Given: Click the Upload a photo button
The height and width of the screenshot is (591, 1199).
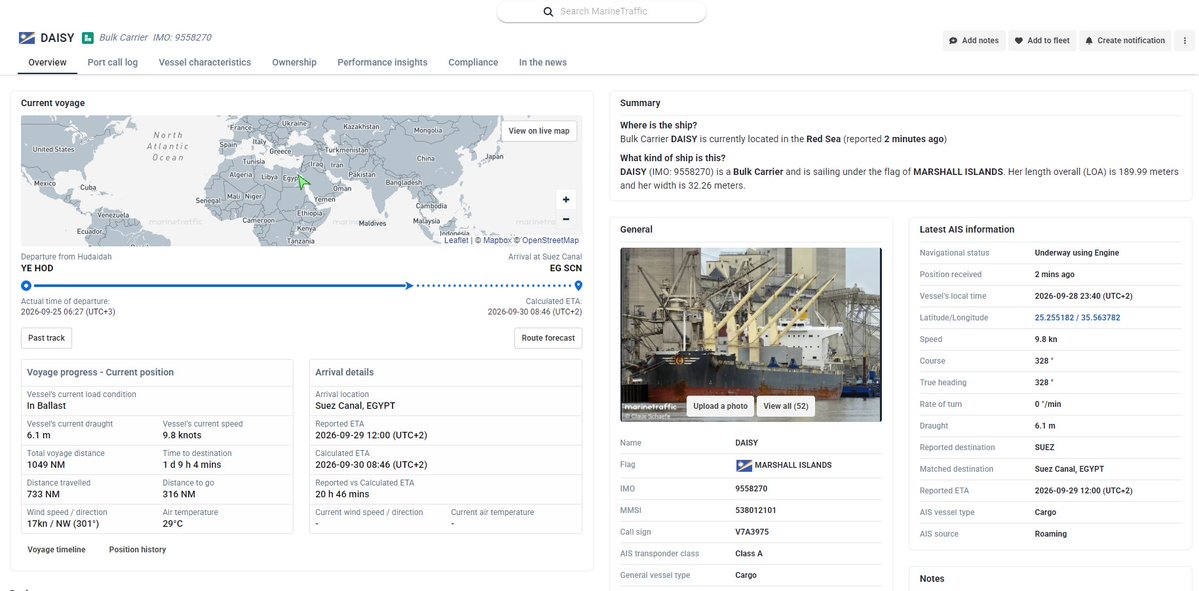Looking at the screenshot, I should 720,406.
